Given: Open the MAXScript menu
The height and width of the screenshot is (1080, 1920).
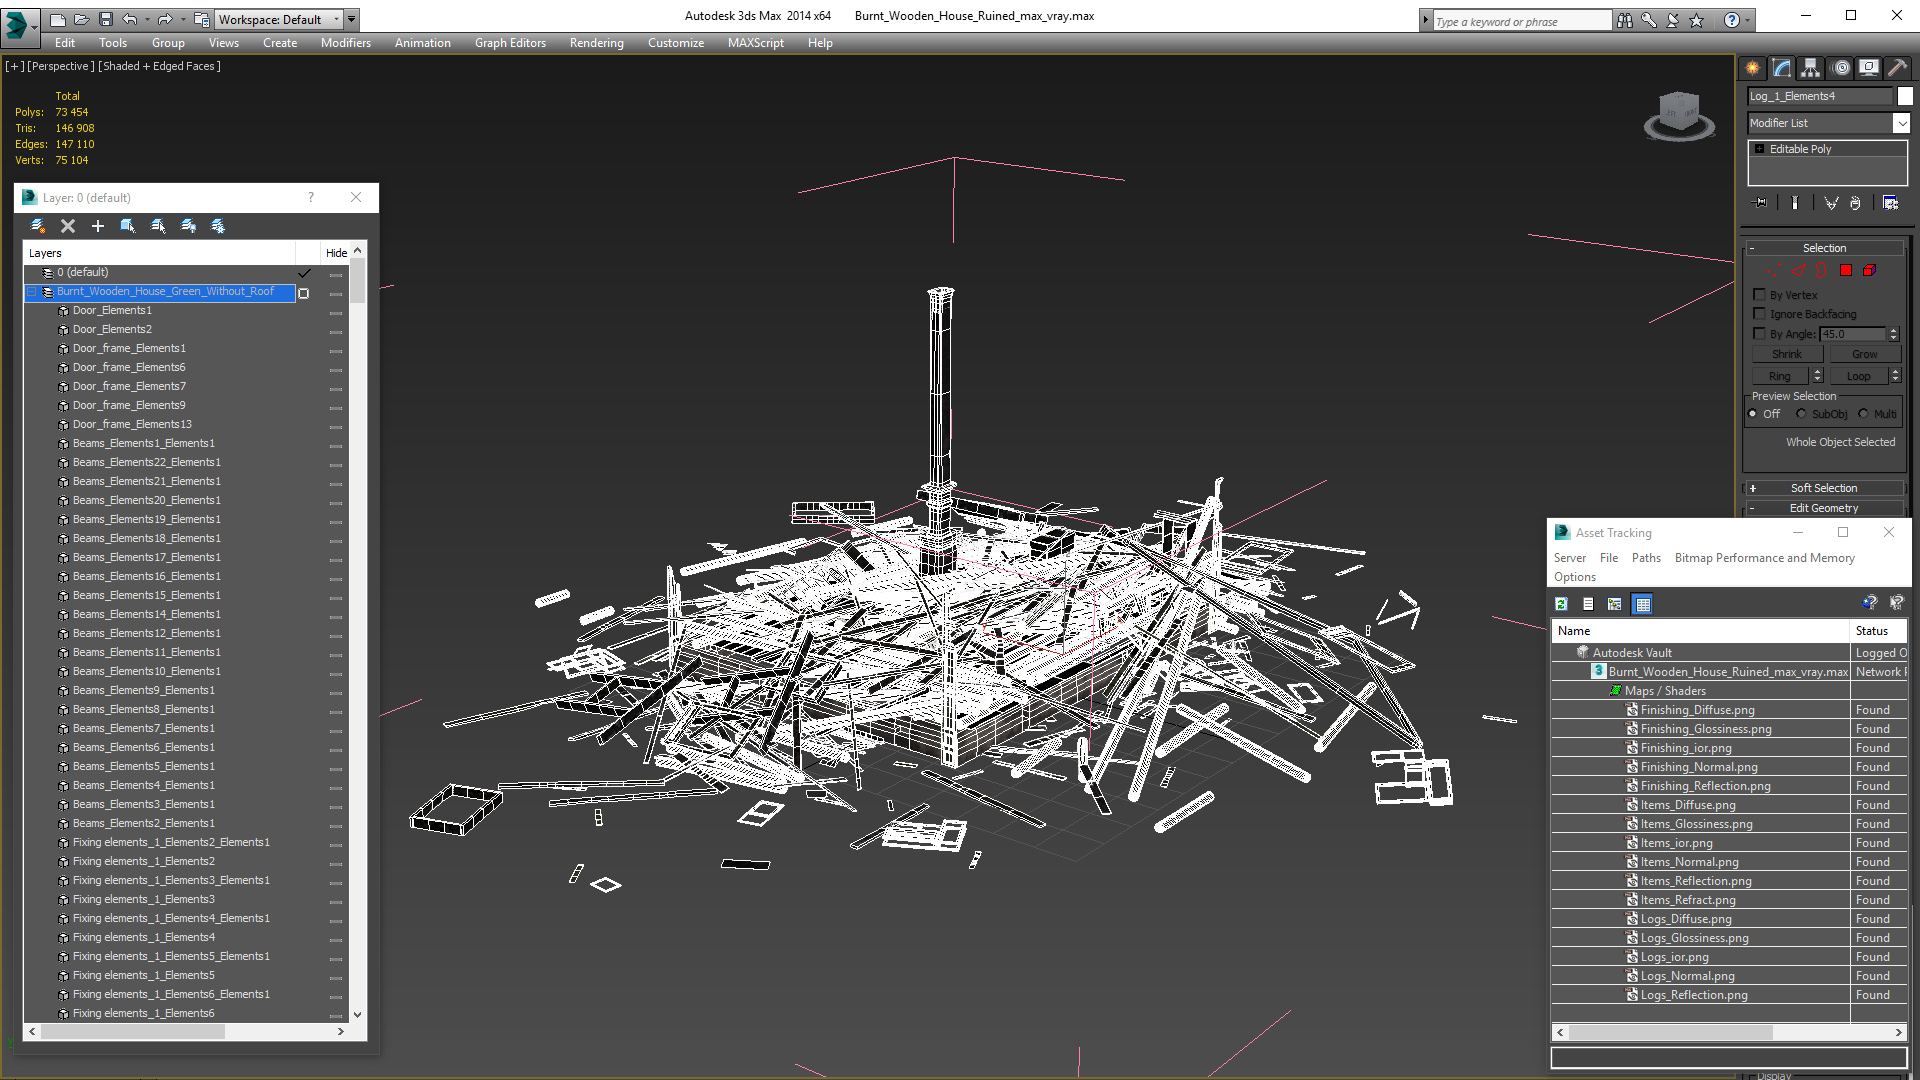Looking at the screenshot, I should point(755,43).
